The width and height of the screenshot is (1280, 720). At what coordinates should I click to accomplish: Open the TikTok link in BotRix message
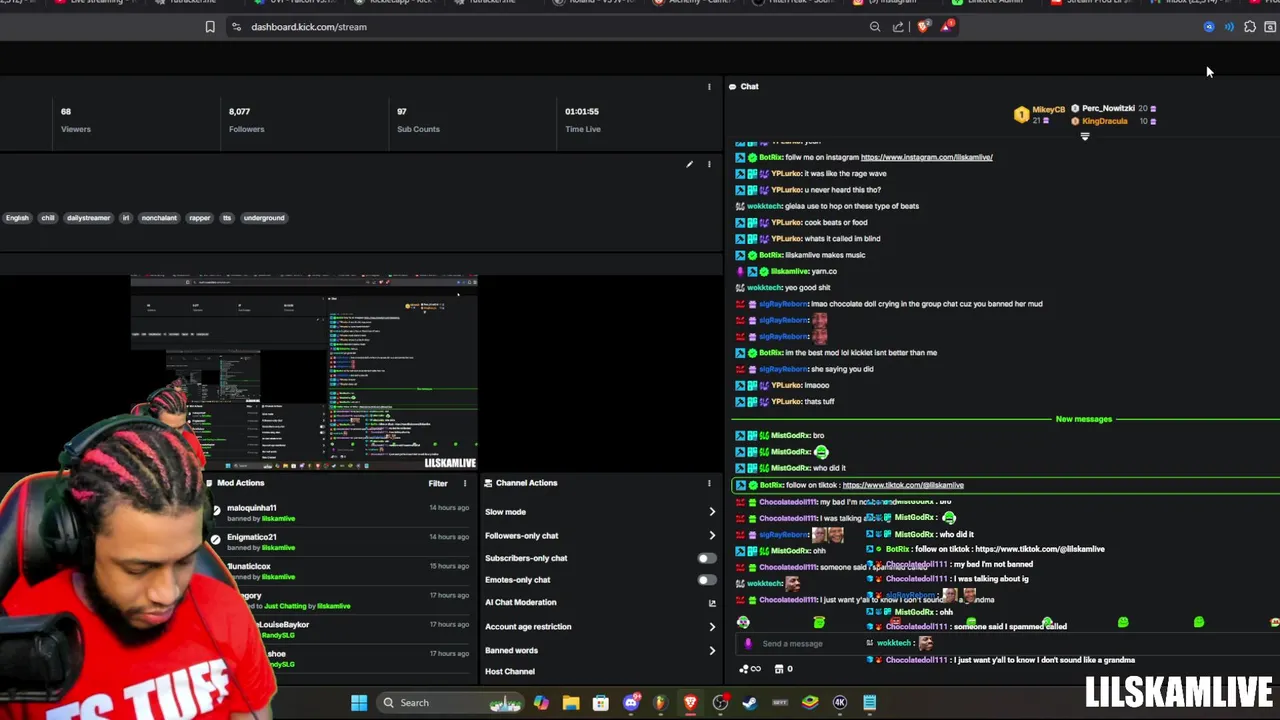click(x=903, y=485)
